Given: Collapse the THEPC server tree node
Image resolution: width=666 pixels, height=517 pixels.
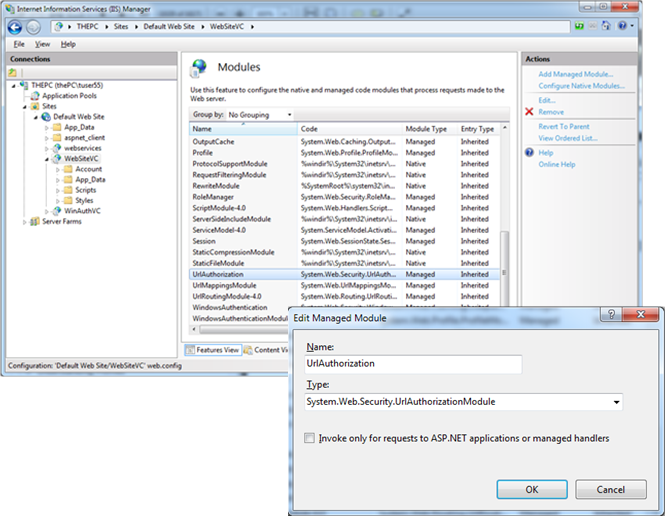Looking at the screenshot, I should [14, 86].
